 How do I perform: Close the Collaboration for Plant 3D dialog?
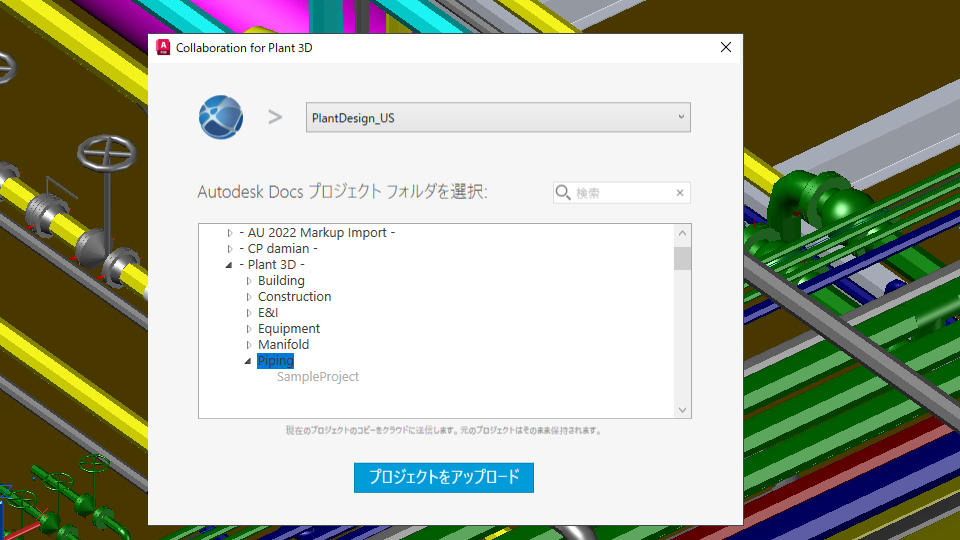(726, 48)
